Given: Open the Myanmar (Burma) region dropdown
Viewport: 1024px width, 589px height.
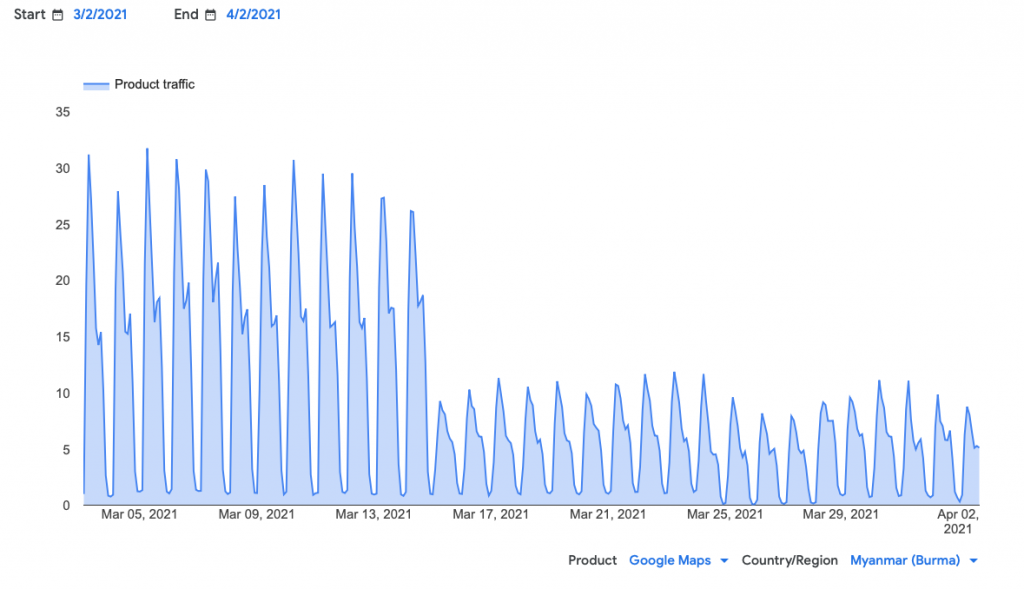Looking at the screenshot, I should click(x=904, y=561).
